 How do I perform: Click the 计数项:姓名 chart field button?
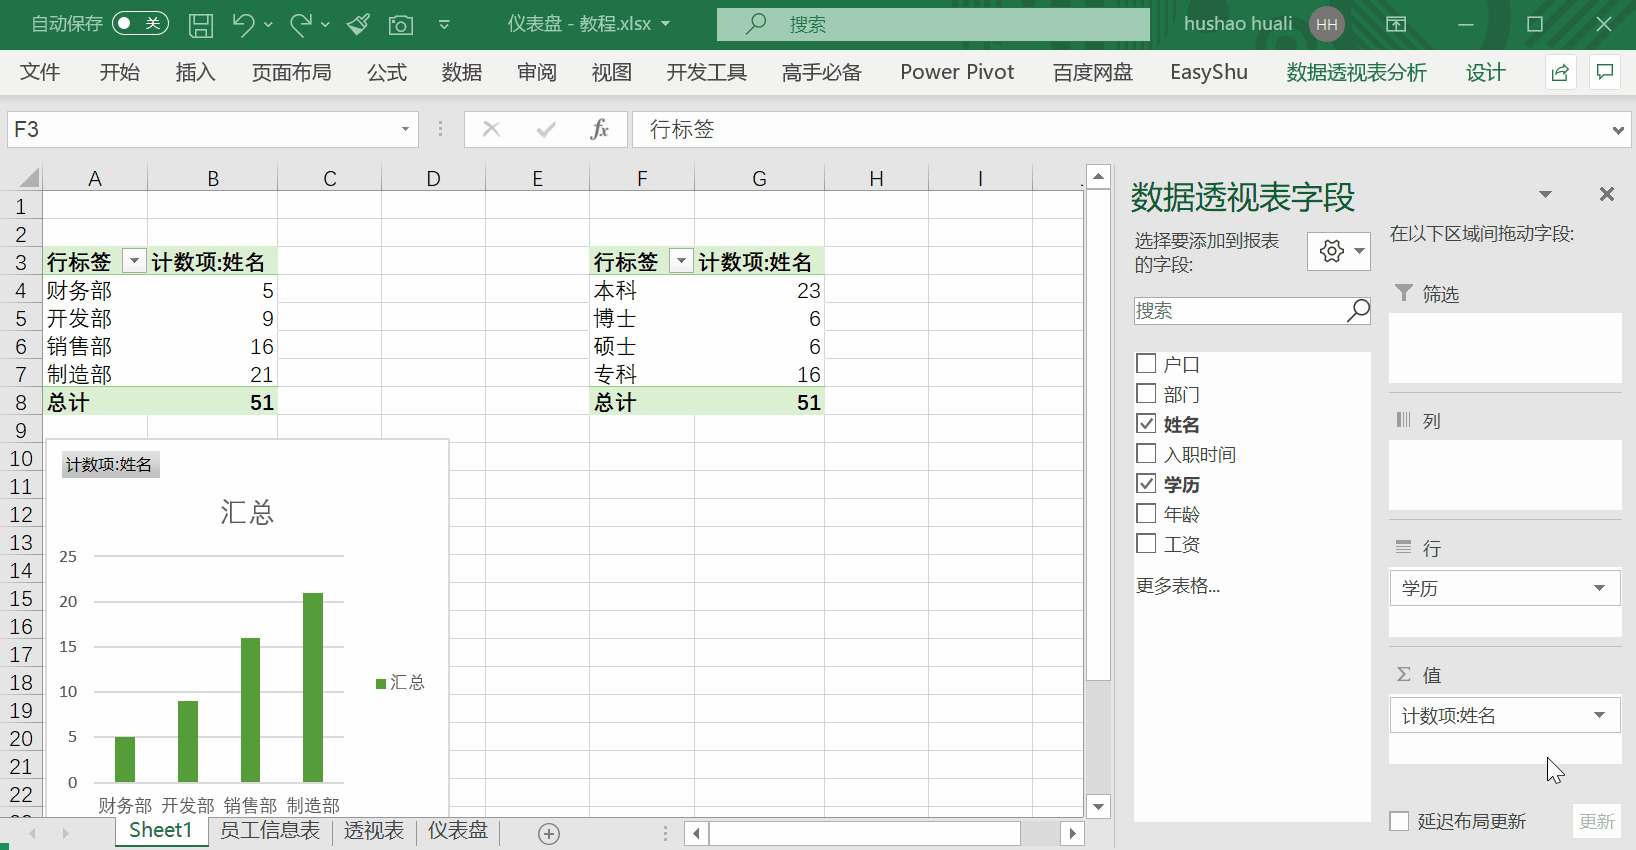(x=109, y=464)
